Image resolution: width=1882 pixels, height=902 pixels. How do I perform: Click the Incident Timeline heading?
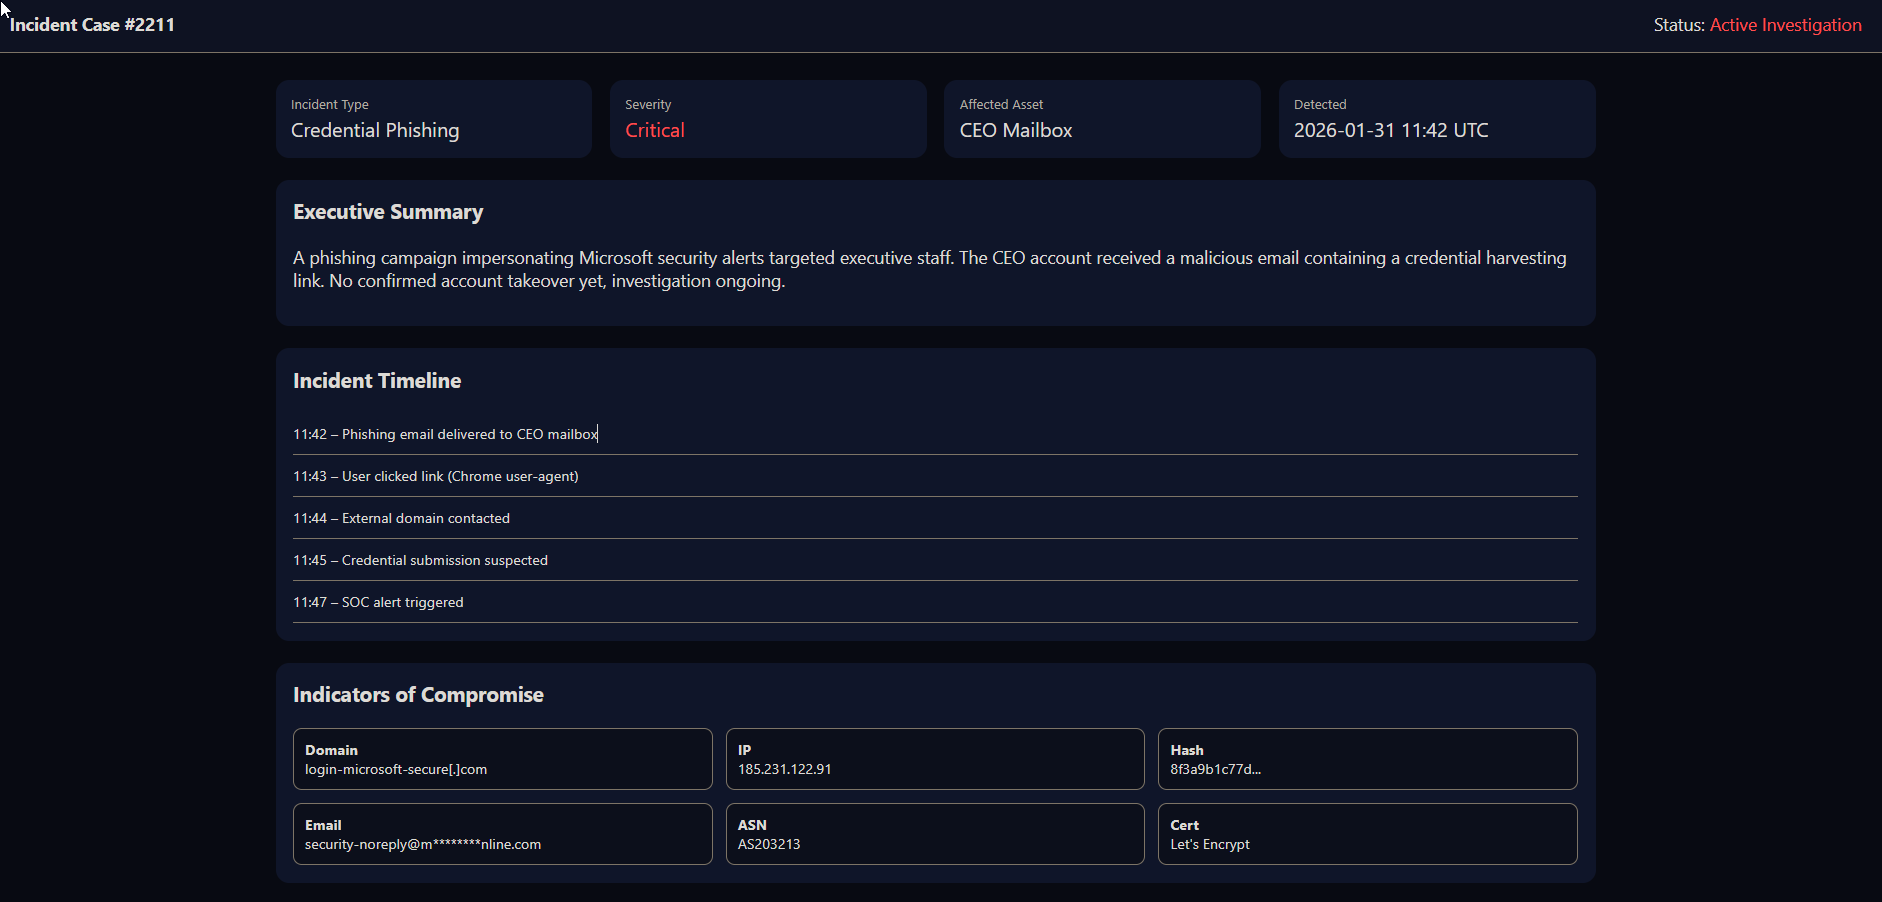377,381
